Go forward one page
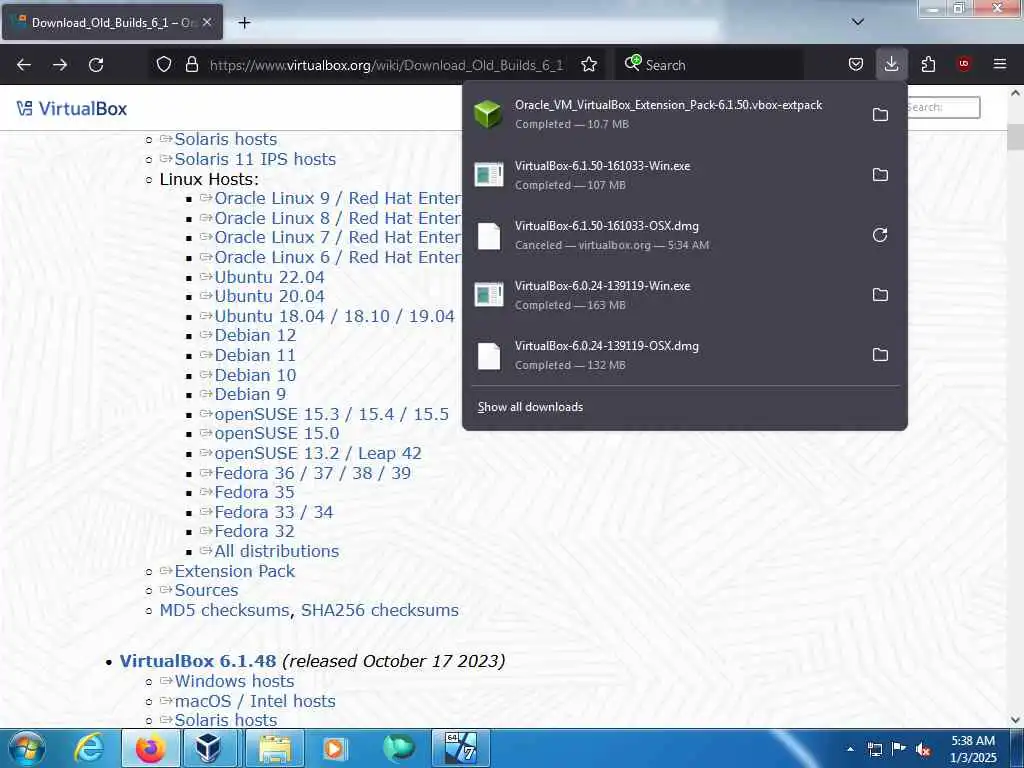Image resolution: width=1024 pixels, height=768 pixels. (60, 65)
